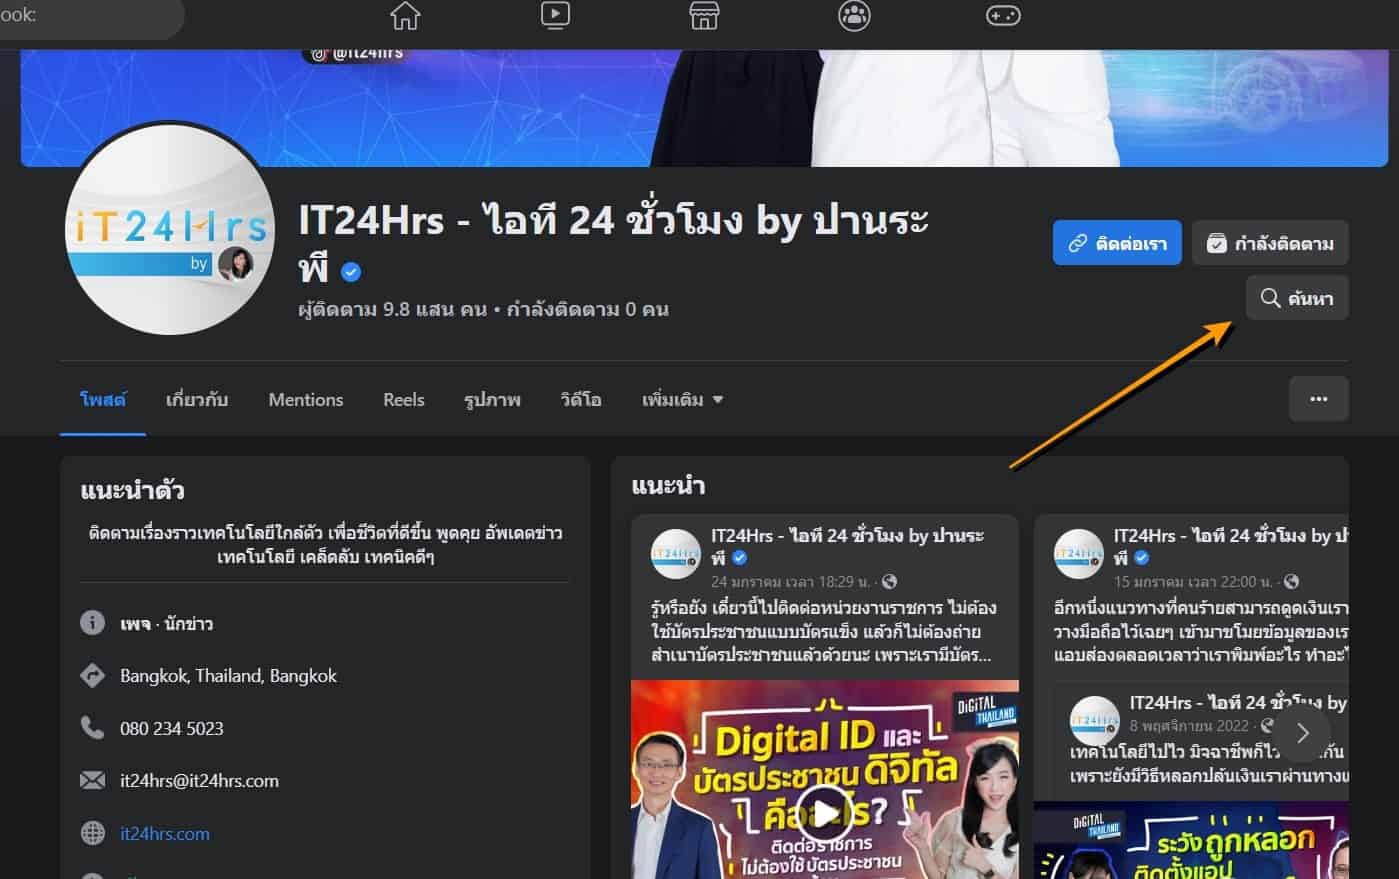
Task: Open the Marketplace storefront icon
Action: click(704, 16)
